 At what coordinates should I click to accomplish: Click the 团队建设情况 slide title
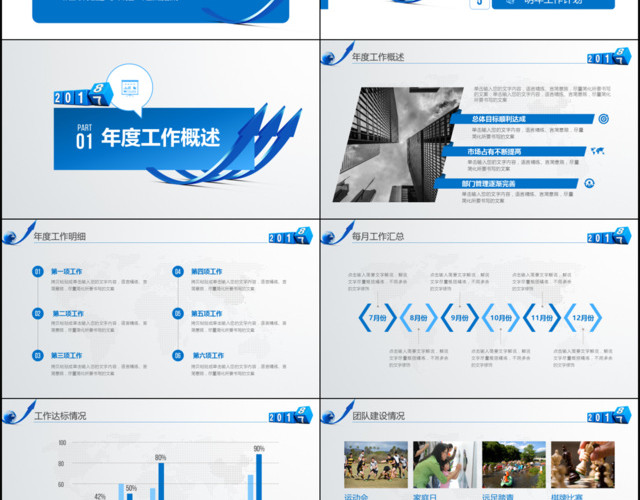pyautogui.click(x=378, y=416)
